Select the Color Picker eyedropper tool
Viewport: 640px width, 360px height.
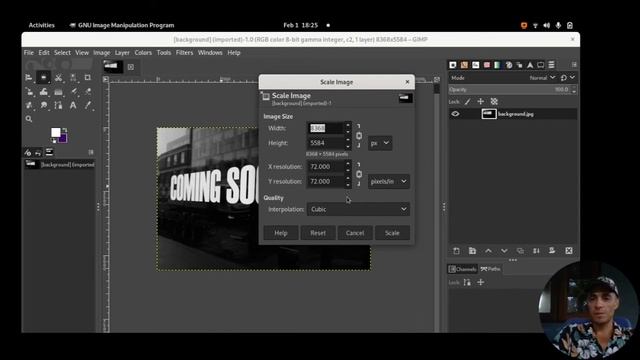point(88,105)
